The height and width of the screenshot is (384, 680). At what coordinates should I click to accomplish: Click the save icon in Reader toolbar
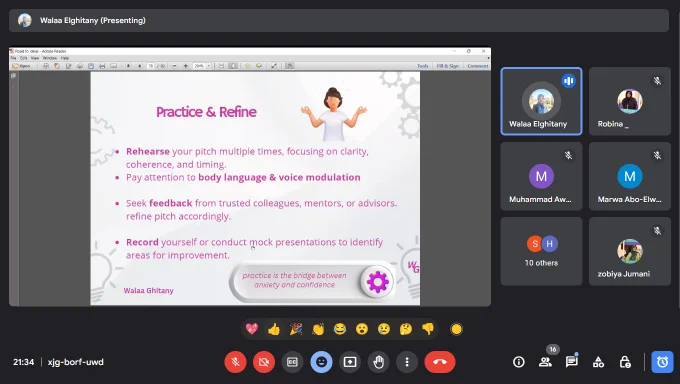(x=91, y=66)
